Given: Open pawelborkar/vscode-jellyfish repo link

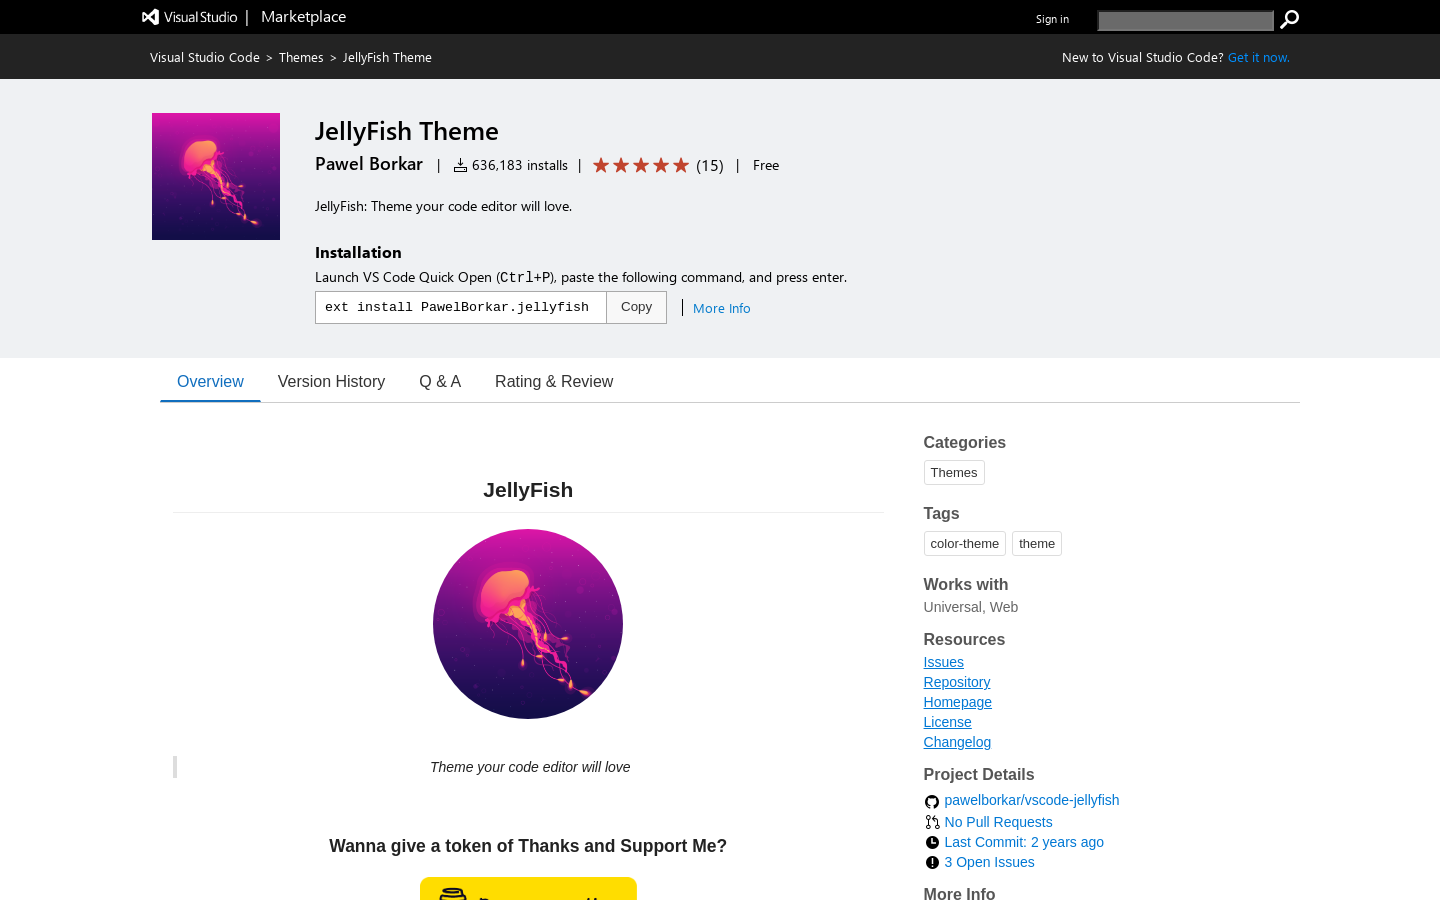Looking at the screenshot, I should (1032, 800).
